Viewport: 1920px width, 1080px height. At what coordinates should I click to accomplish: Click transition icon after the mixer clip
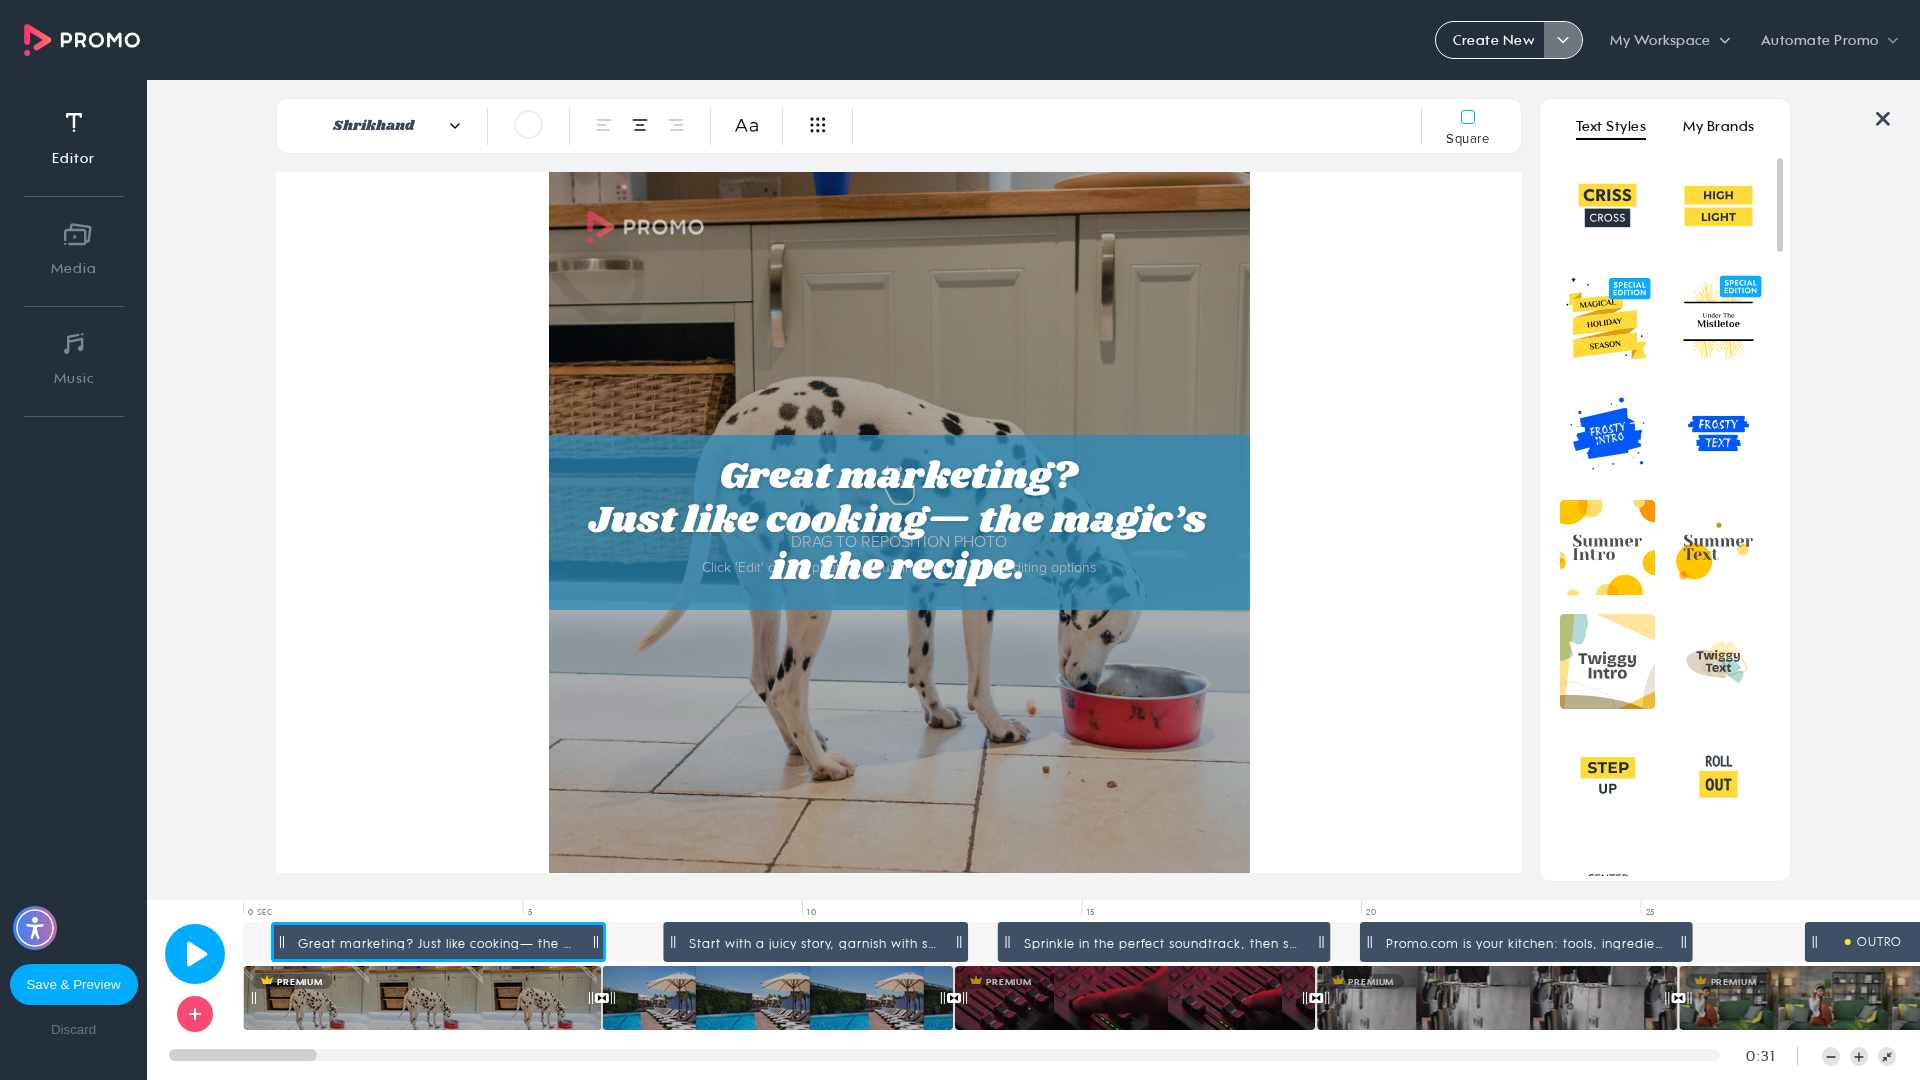click(1316, 998)
